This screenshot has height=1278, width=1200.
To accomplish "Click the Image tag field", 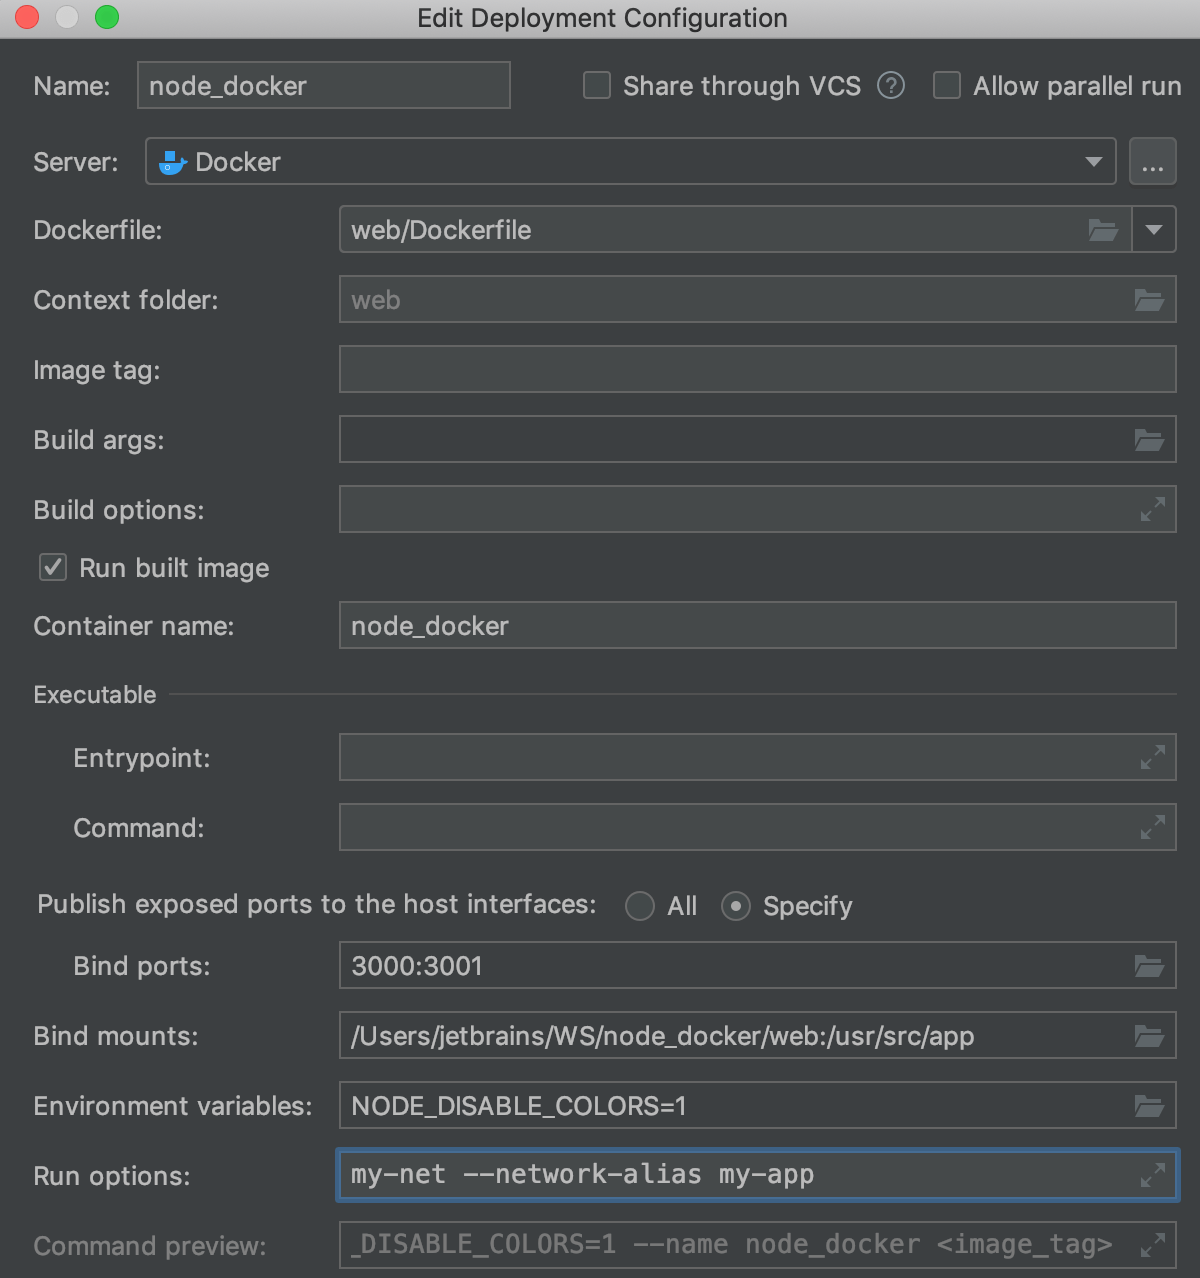I will coord(758,369).
